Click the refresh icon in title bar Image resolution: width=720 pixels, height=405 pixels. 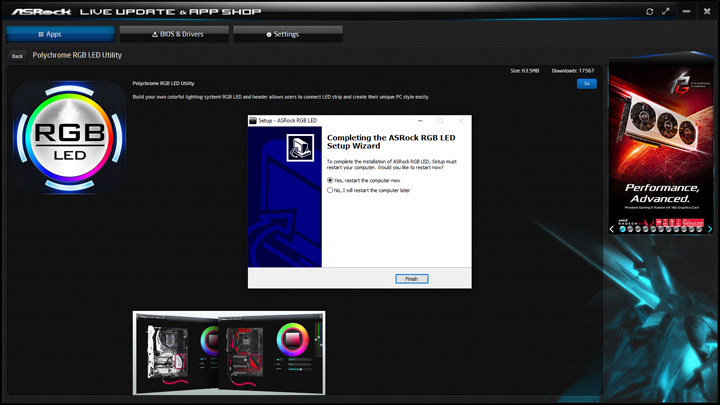pyautogui.click(x=649, y=11)
